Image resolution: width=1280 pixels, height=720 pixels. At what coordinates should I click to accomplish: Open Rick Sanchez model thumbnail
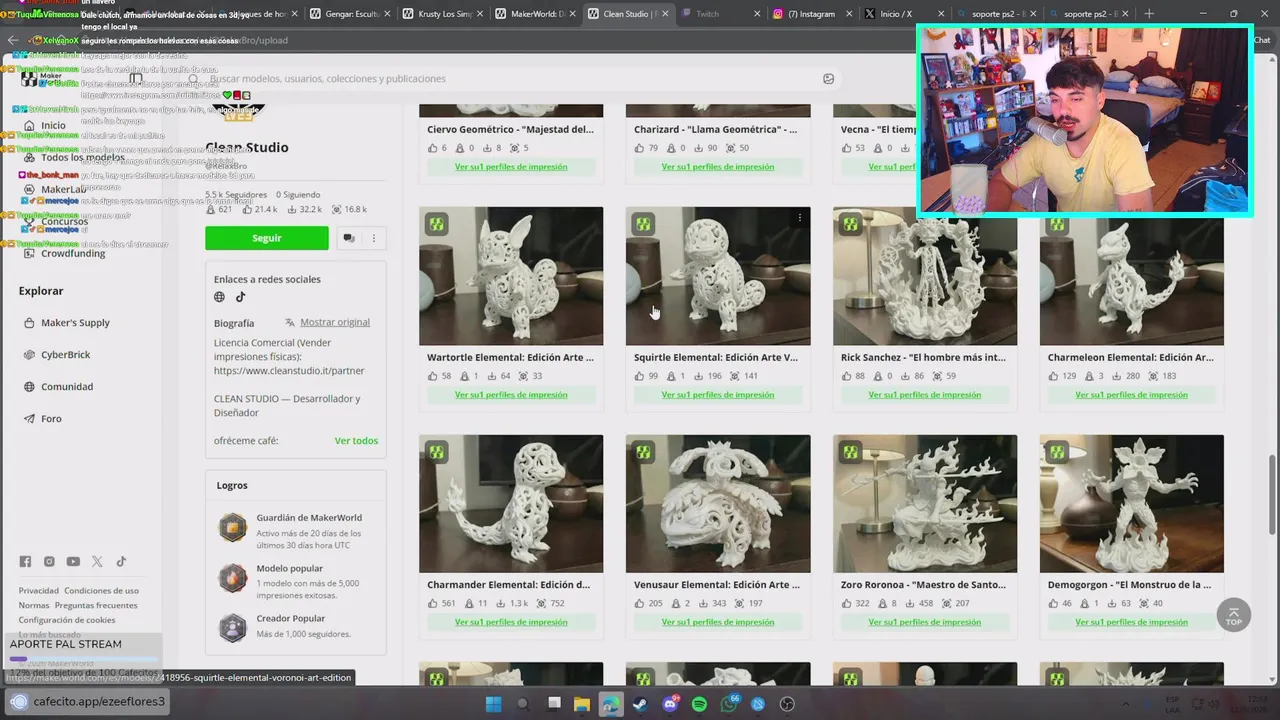(x=925, y=276)
